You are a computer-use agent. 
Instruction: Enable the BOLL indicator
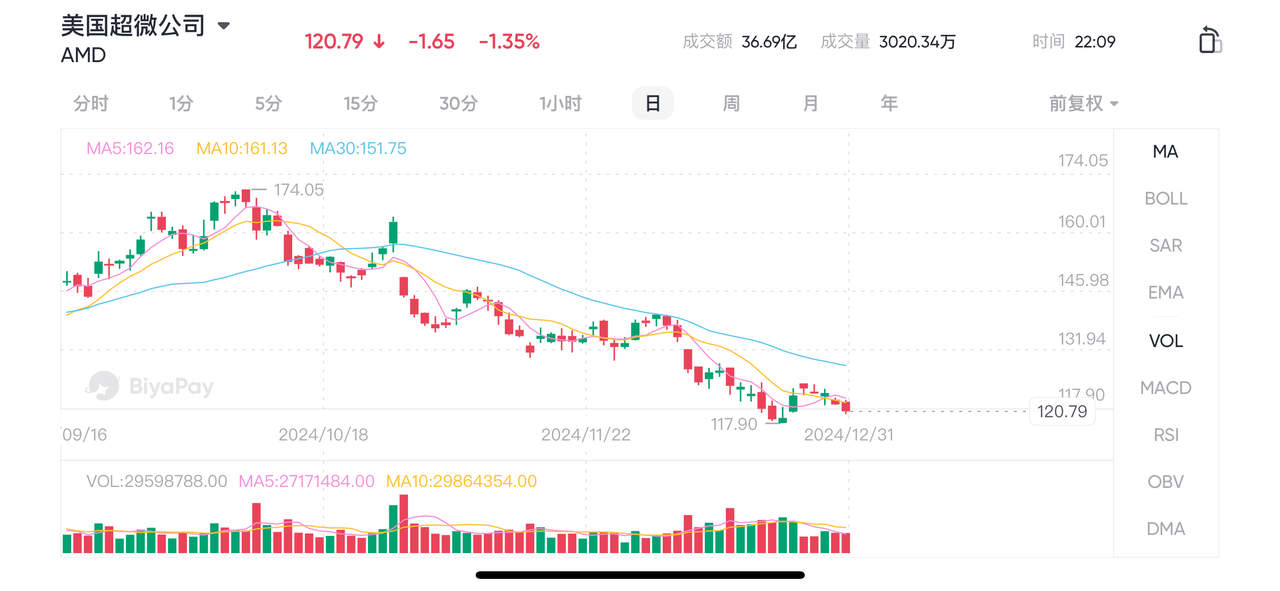pos(1165,199)
